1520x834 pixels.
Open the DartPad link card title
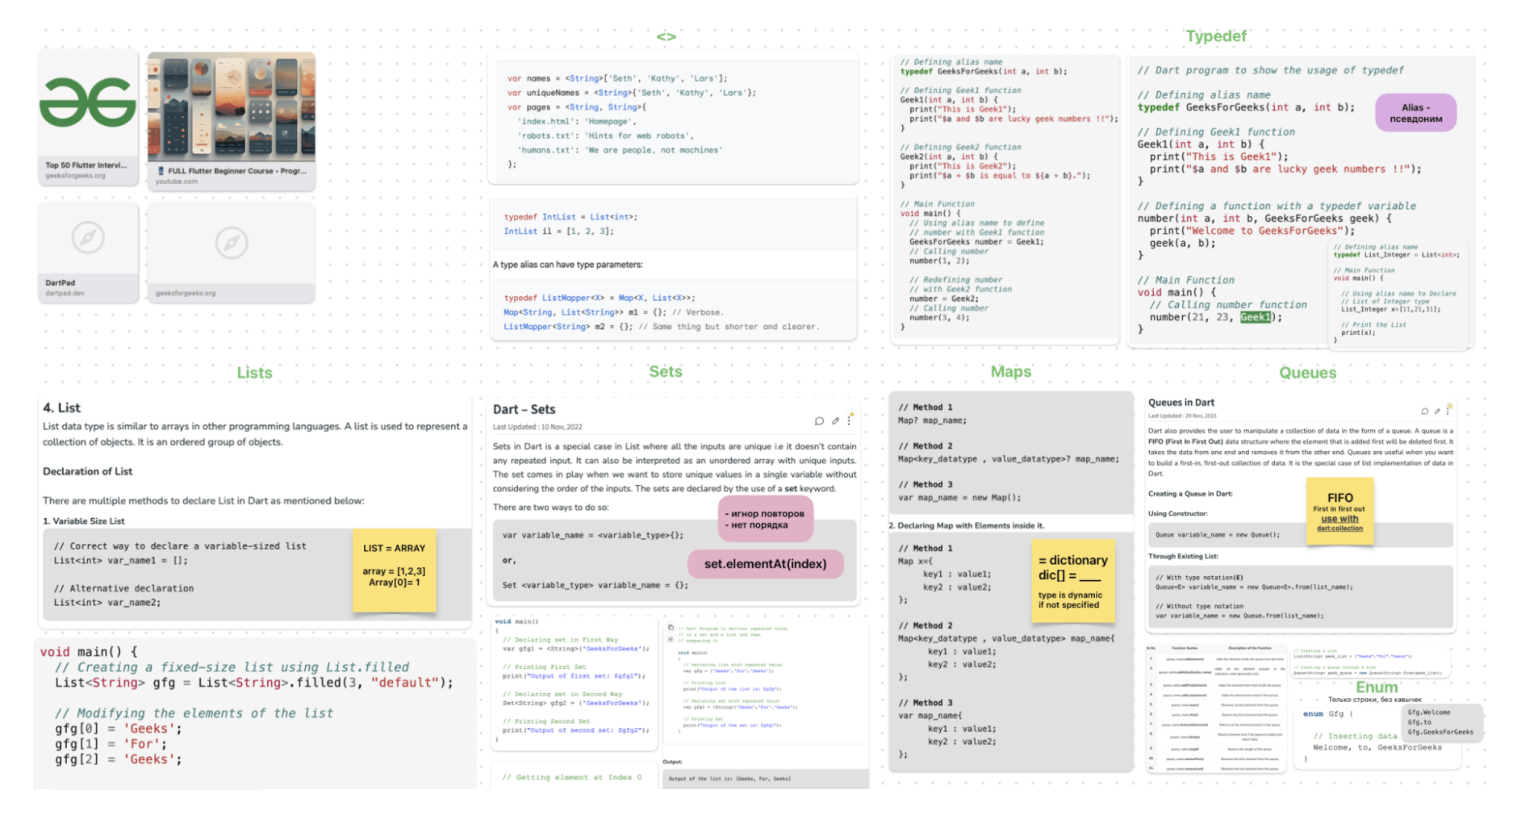pos(60,283)
